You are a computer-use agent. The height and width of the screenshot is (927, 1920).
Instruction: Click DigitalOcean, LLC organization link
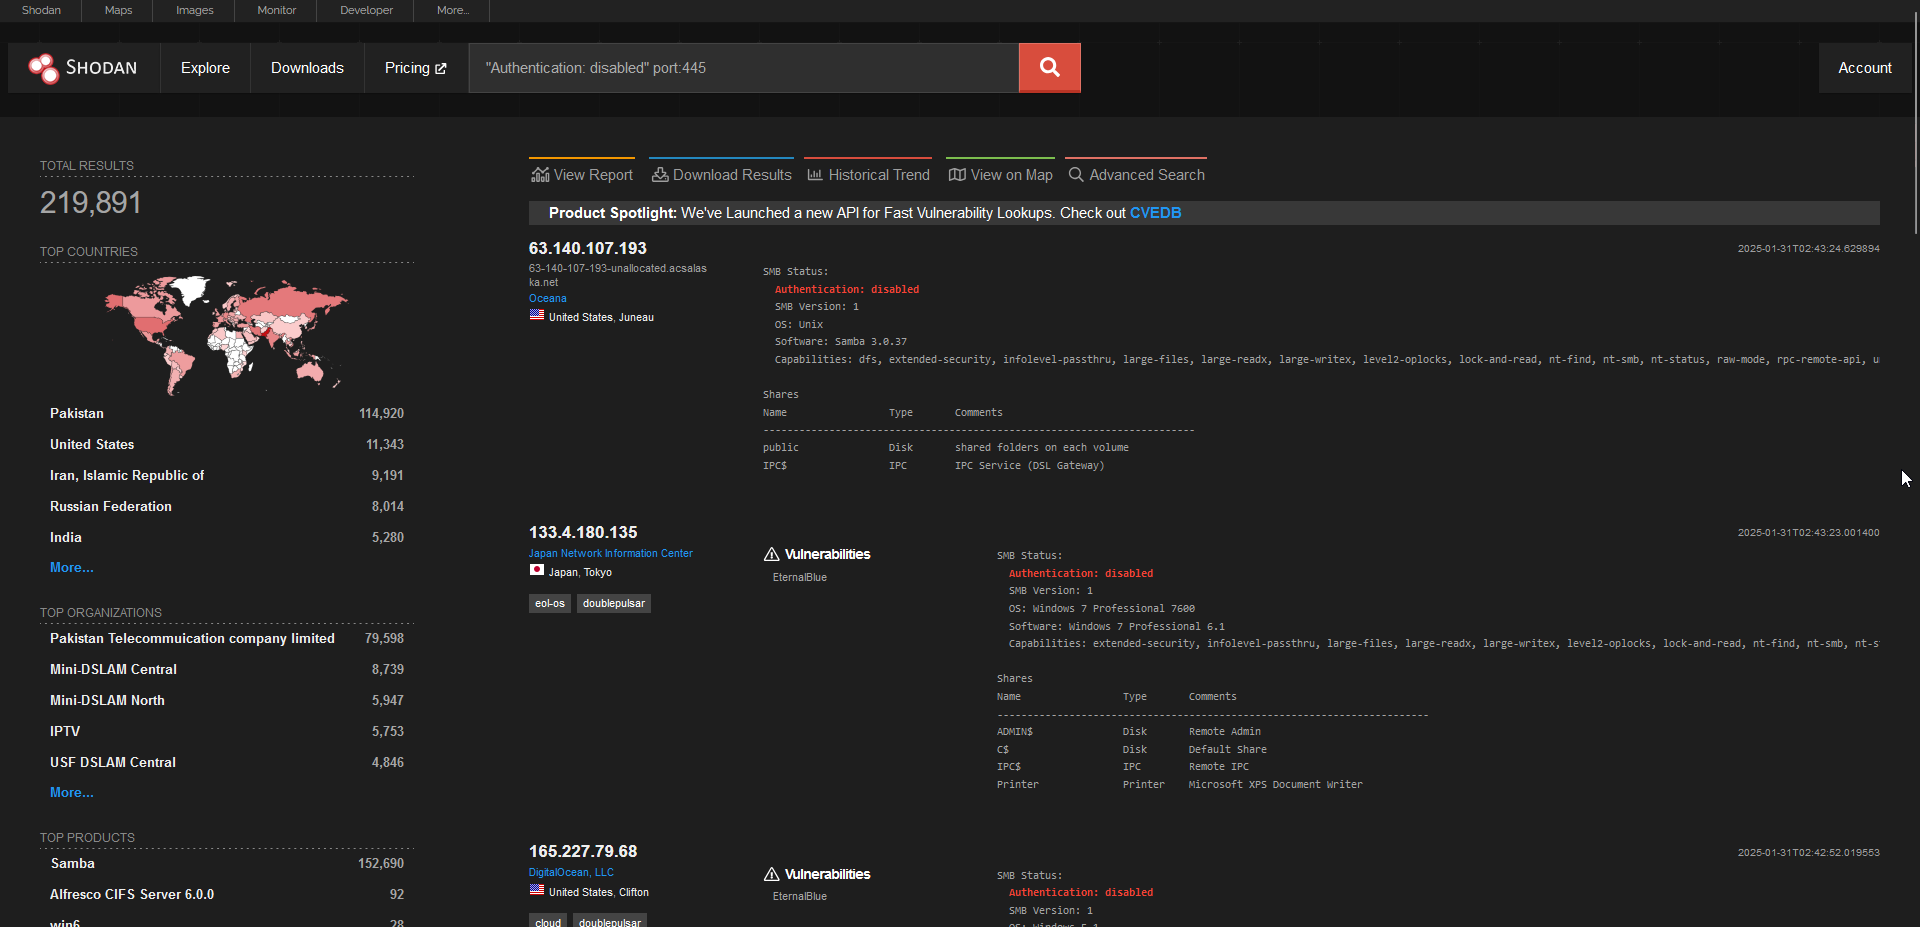[x=571, y=872]
